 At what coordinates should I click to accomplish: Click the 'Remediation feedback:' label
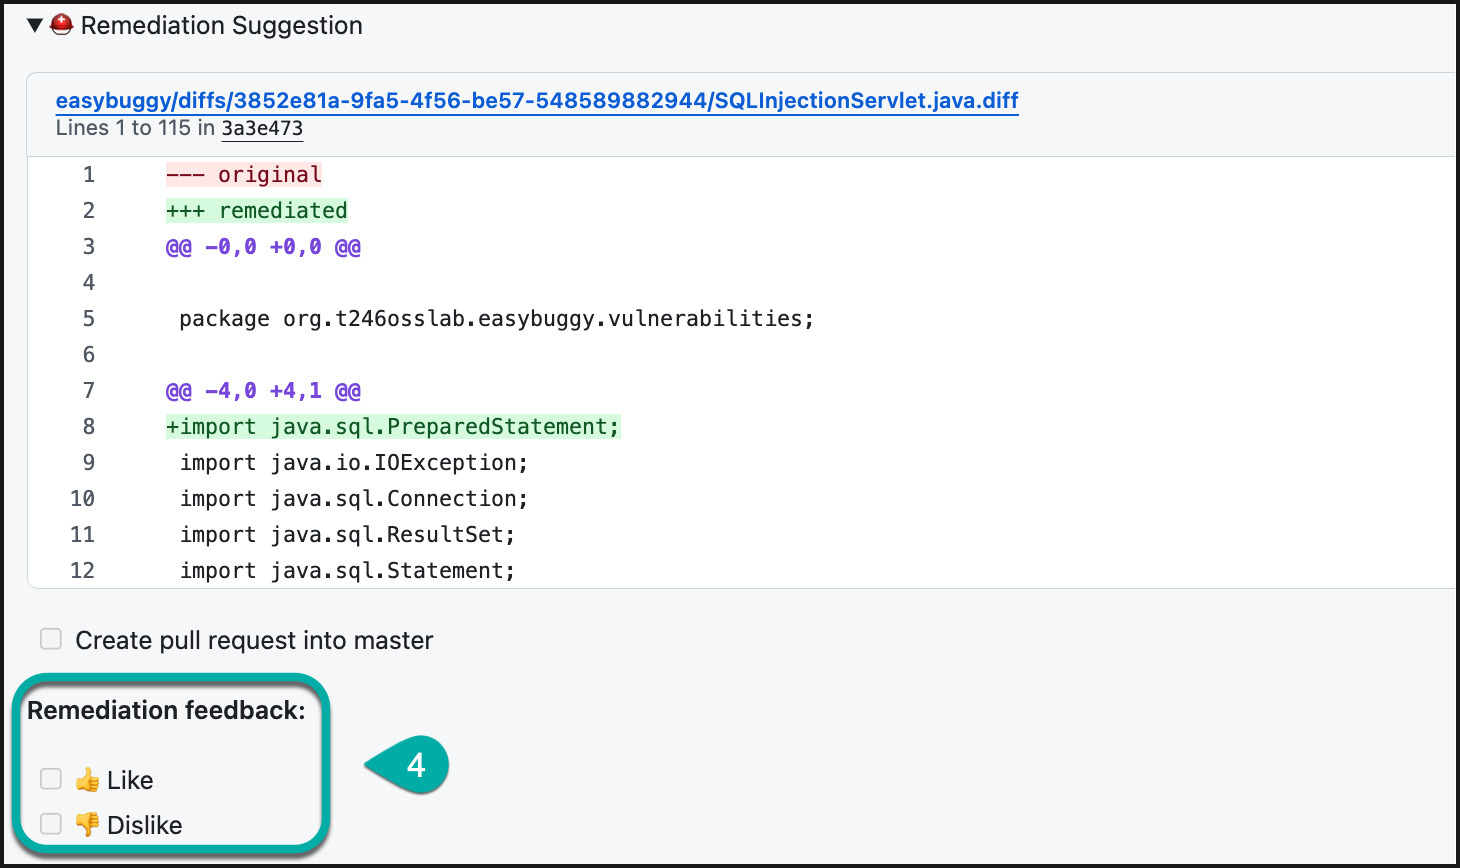click(166, 711)
